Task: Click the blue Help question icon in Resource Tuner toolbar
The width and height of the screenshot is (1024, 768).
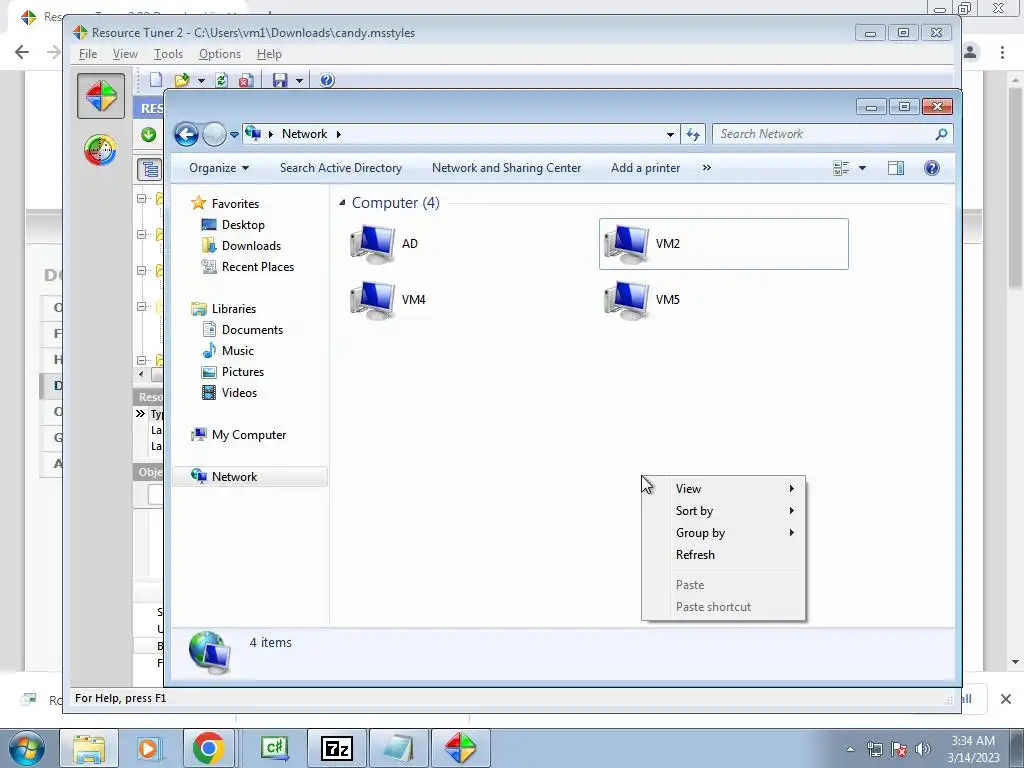Action: click(x=327, y=80)
